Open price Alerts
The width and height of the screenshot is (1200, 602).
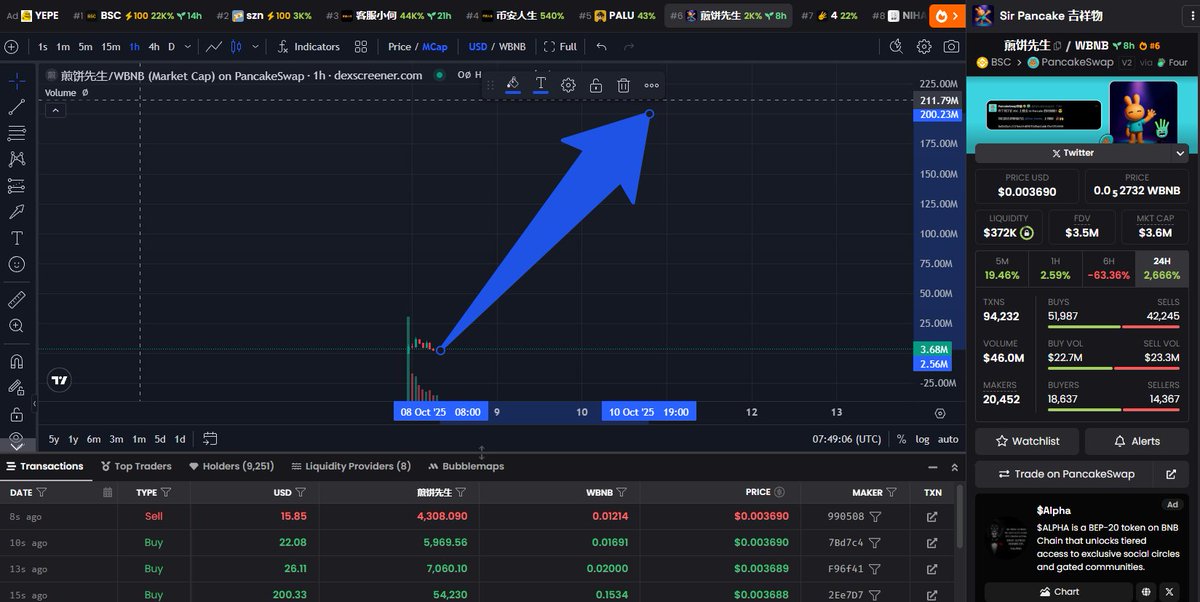click(1136, 440)
